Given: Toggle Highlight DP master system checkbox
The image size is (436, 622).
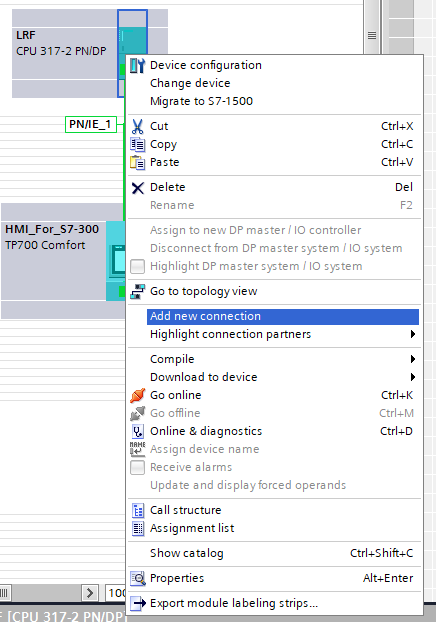Looking at the screenshot, I should click(x=137, y=266).
